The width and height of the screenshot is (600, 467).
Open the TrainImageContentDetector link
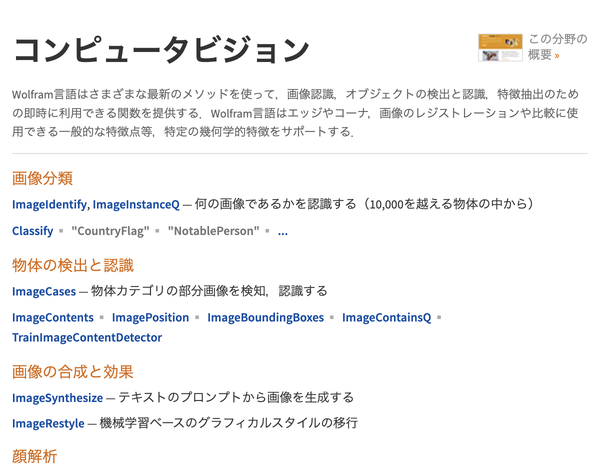(x=87, y=337)
